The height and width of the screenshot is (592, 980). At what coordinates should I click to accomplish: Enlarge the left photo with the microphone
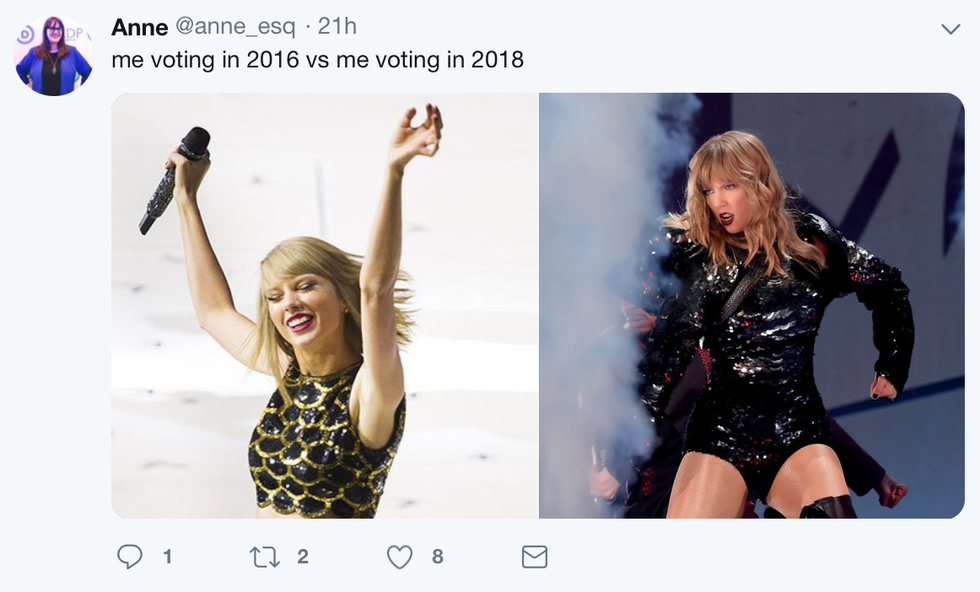324,305
